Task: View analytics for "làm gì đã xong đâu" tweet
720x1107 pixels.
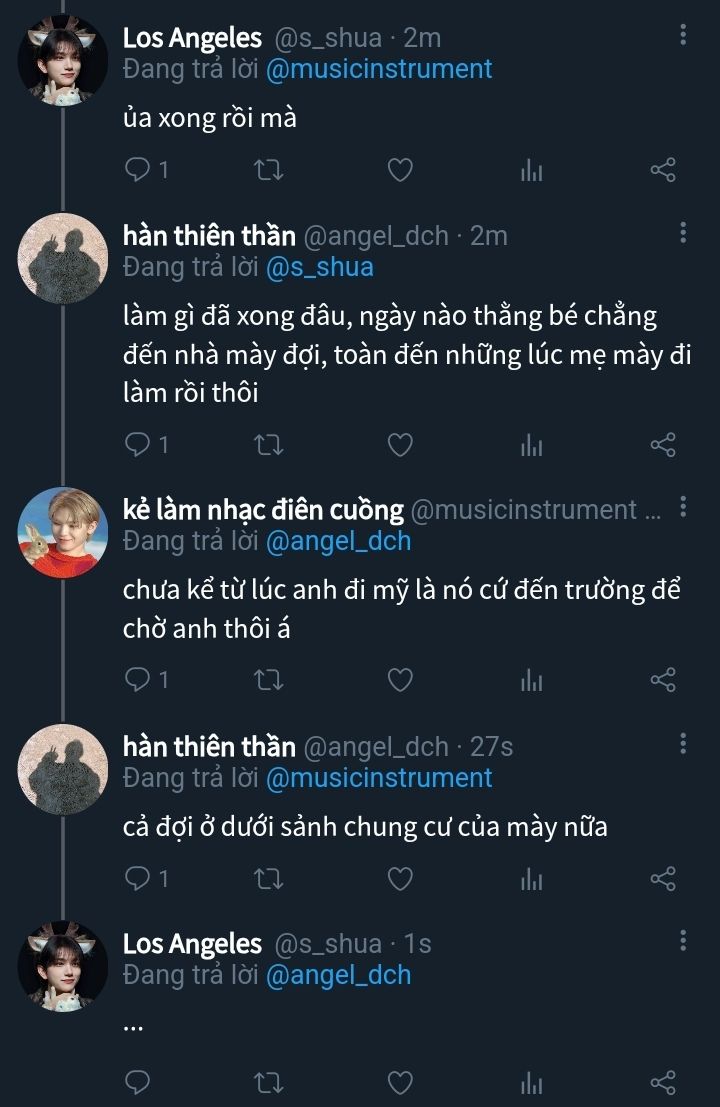Action: pos(531,445)
